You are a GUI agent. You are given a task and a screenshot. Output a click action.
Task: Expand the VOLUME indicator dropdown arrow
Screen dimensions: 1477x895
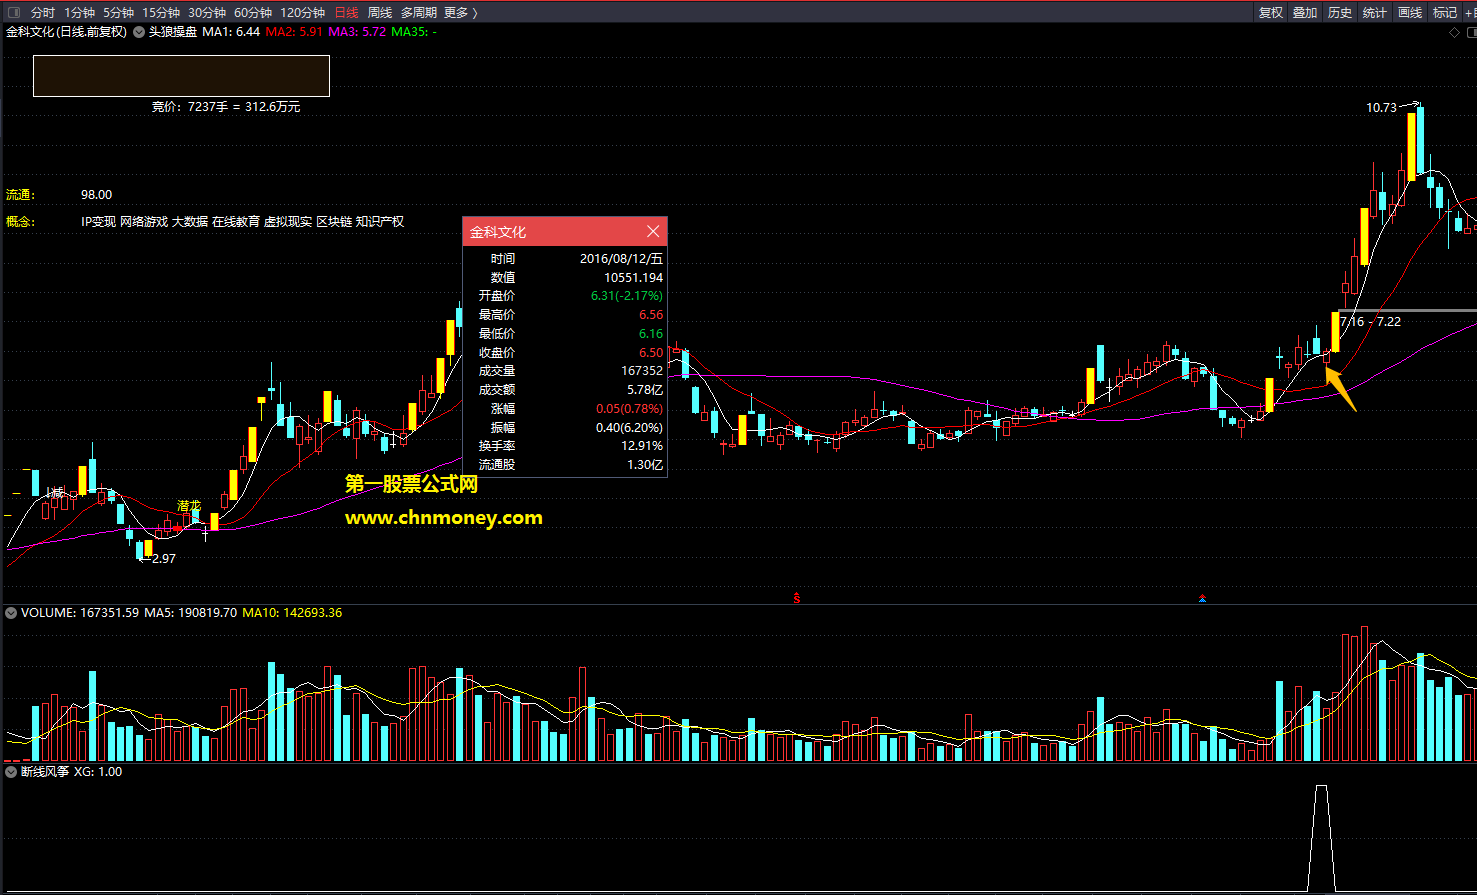[x=11, y=612]
